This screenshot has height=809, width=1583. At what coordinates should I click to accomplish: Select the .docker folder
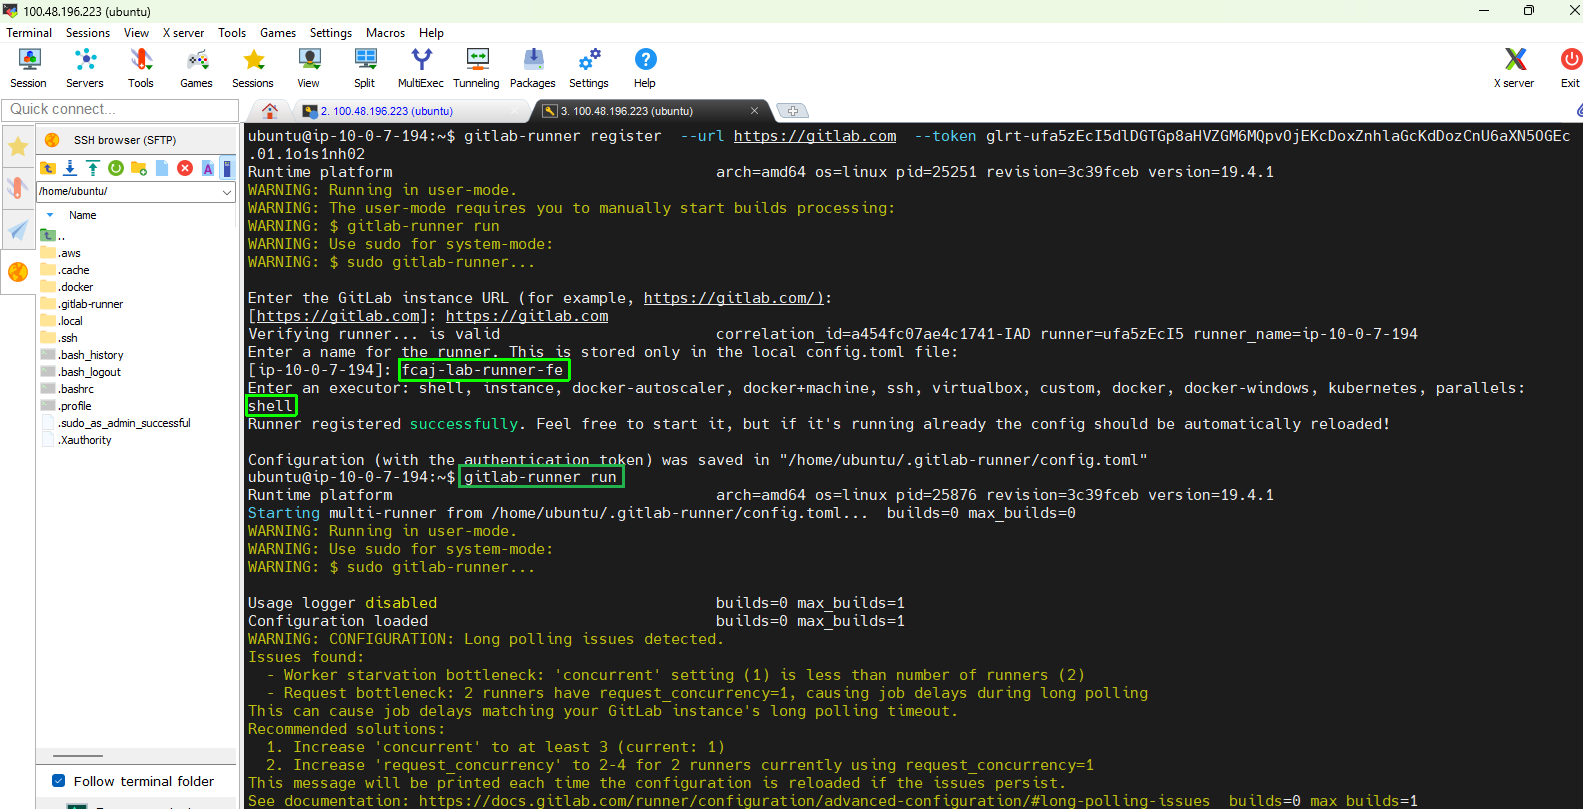[x=76, y=287]
